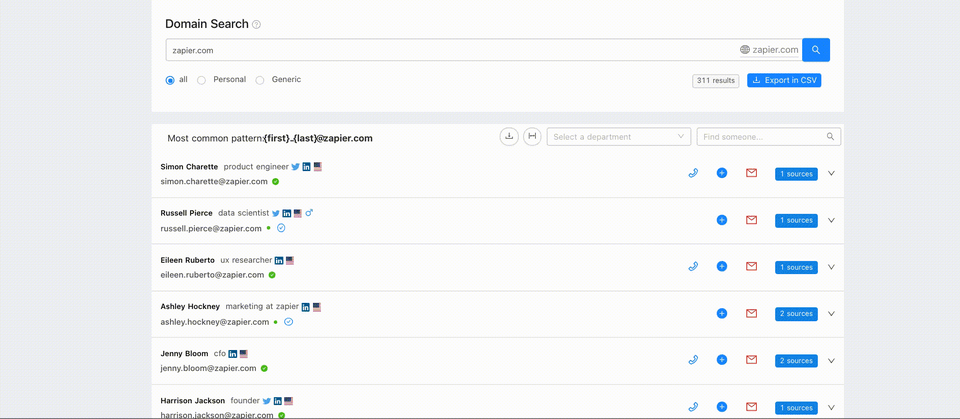
Task: Open Simon Charette's LinkedIn icon
Action: pyautogui.click(x=307, y=167)
